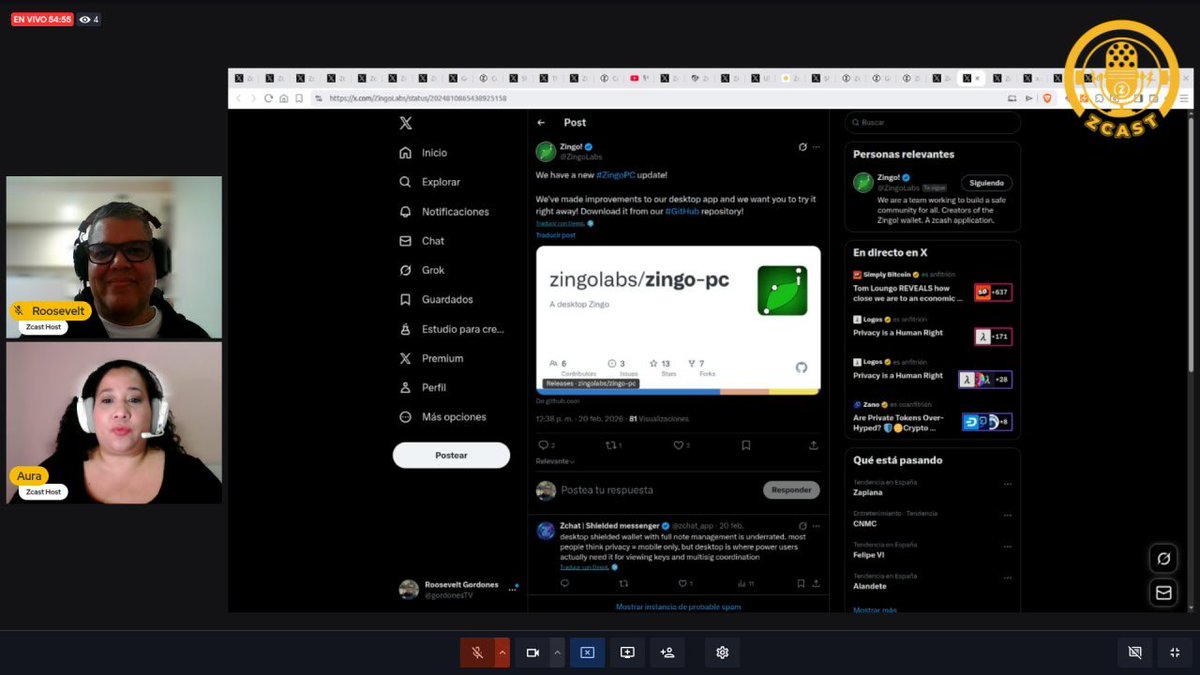Screen dimensions: 1200x675
Task: Bookmark Zingo's post
Action: click(x=746, y=445)
